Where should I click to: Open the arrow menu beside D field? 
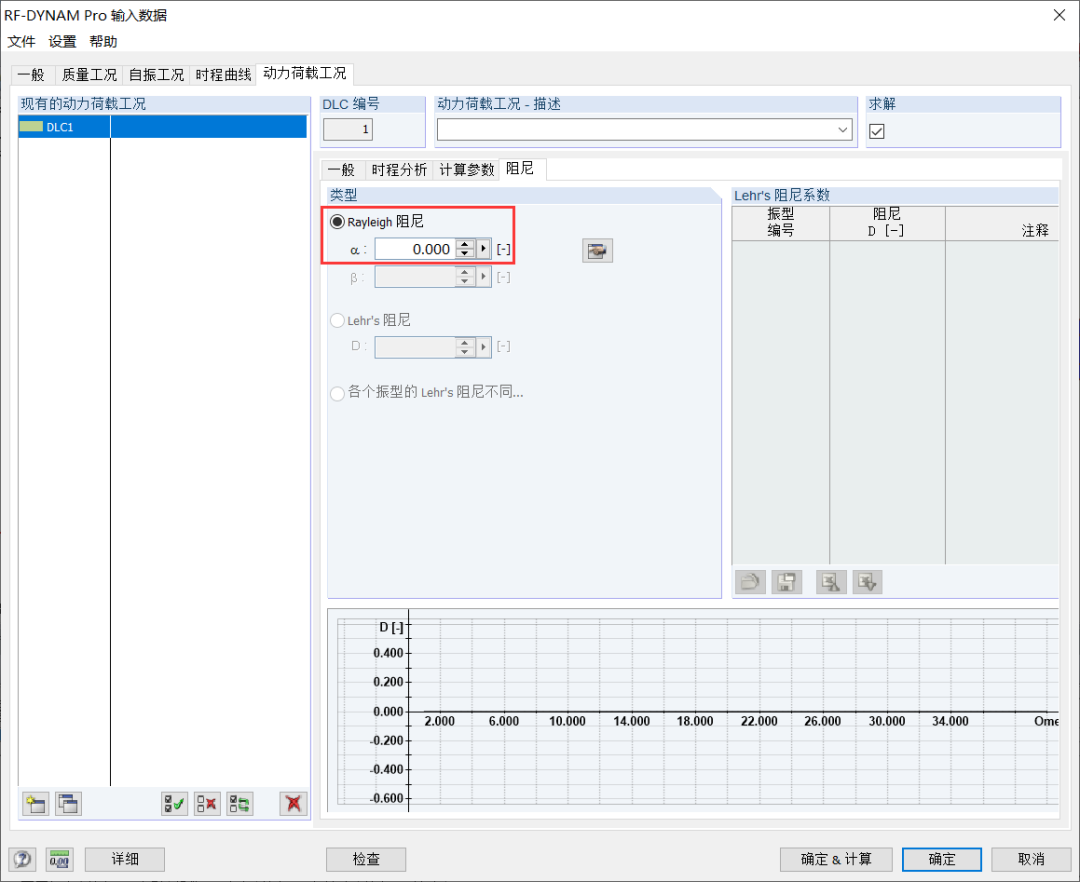tap(484, 346)
